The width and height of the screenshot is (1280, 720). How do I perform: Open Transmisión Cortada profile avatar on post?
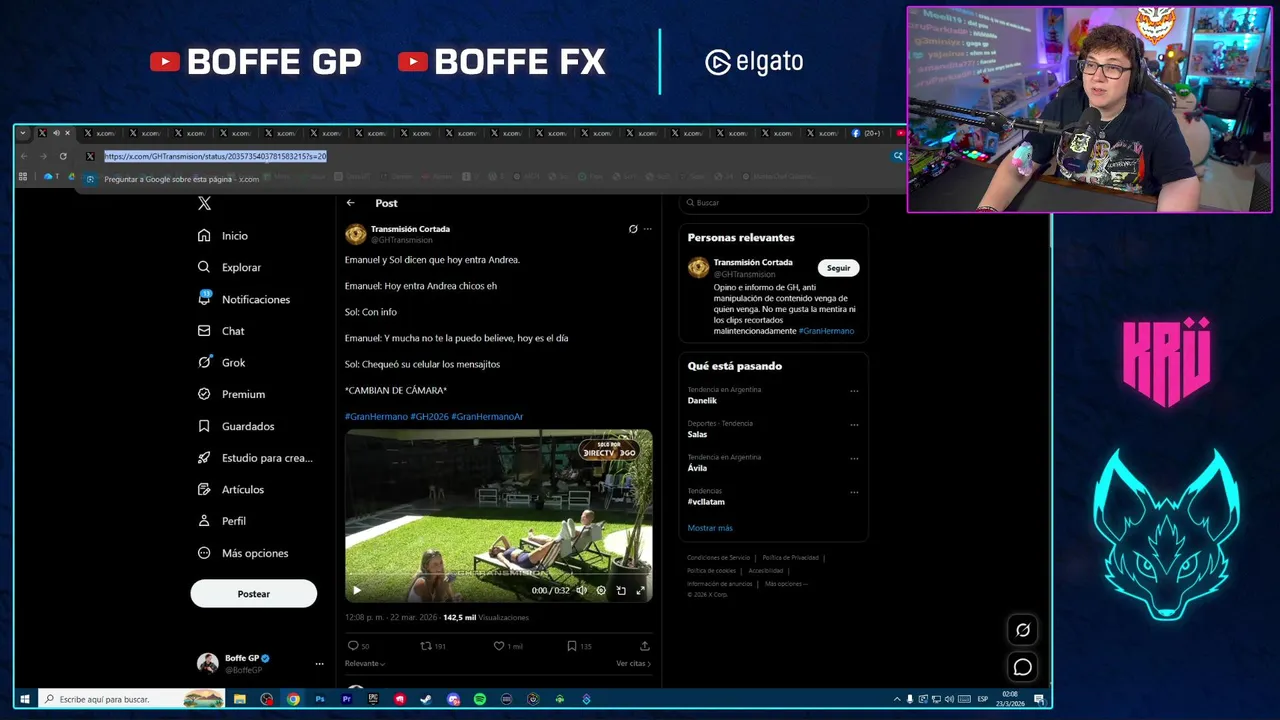pos(355,234)
